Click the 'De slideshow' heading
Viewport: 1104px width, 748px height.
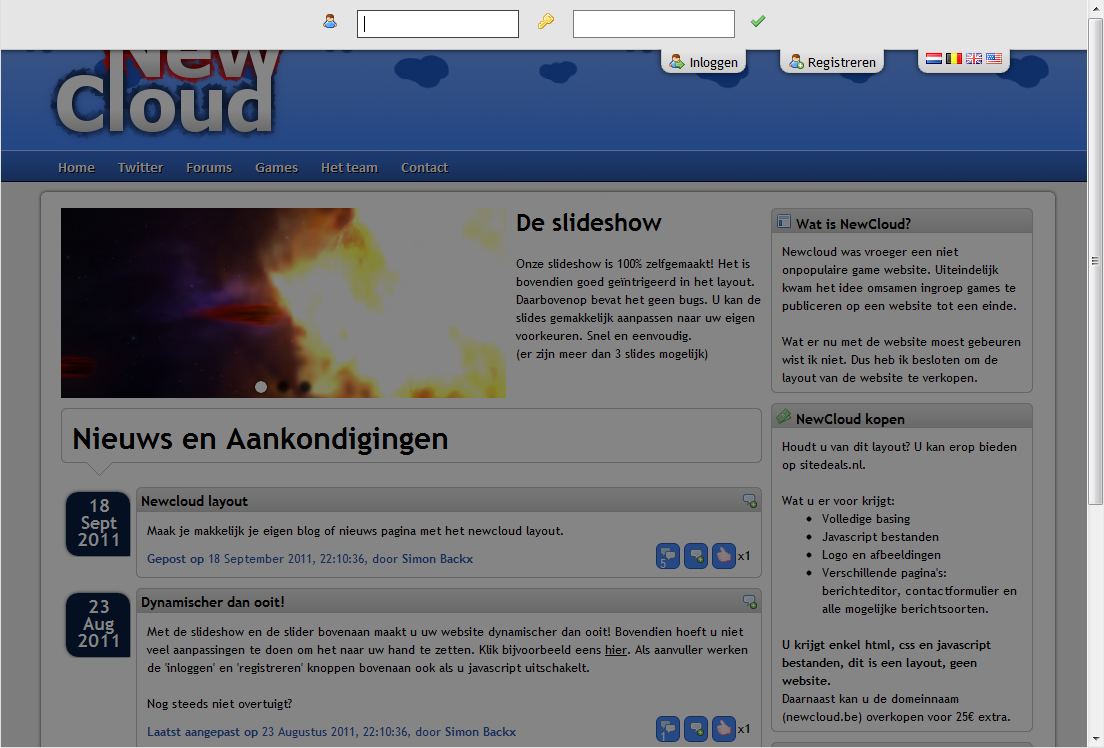coord(589,223)
